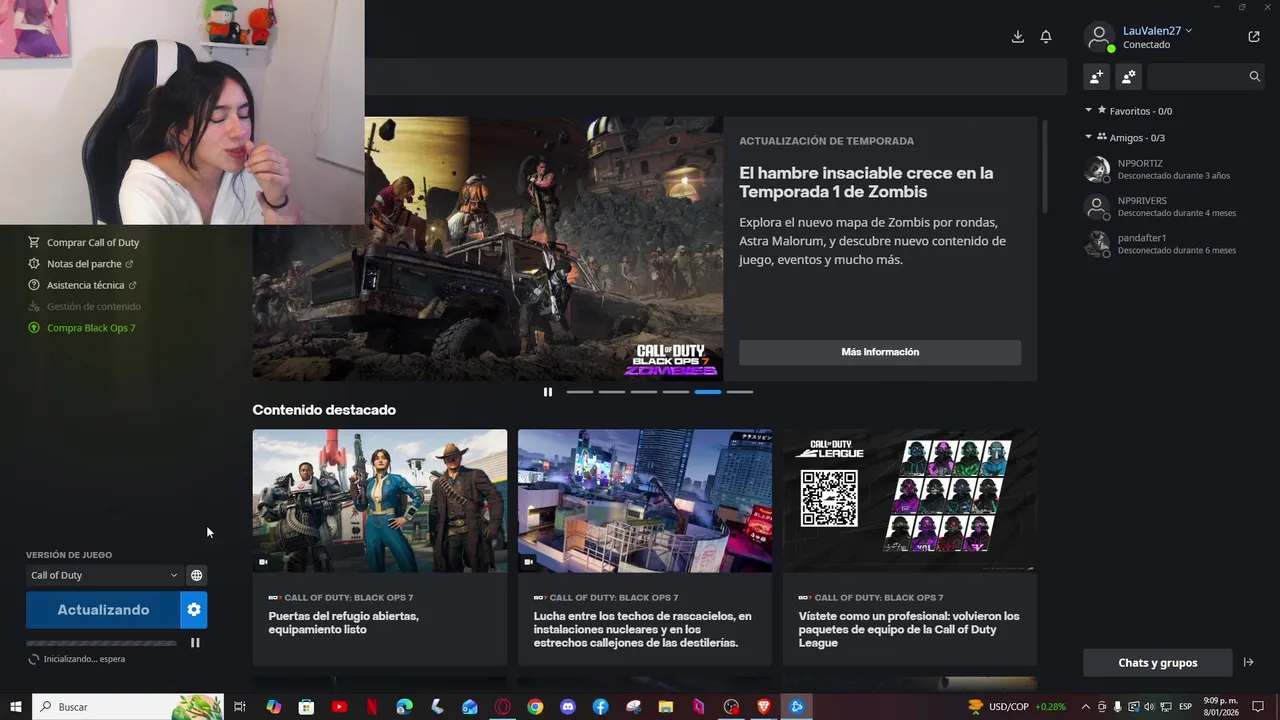
Task: Collapse the social panel arrow icon
Action: click(1248, 663)
